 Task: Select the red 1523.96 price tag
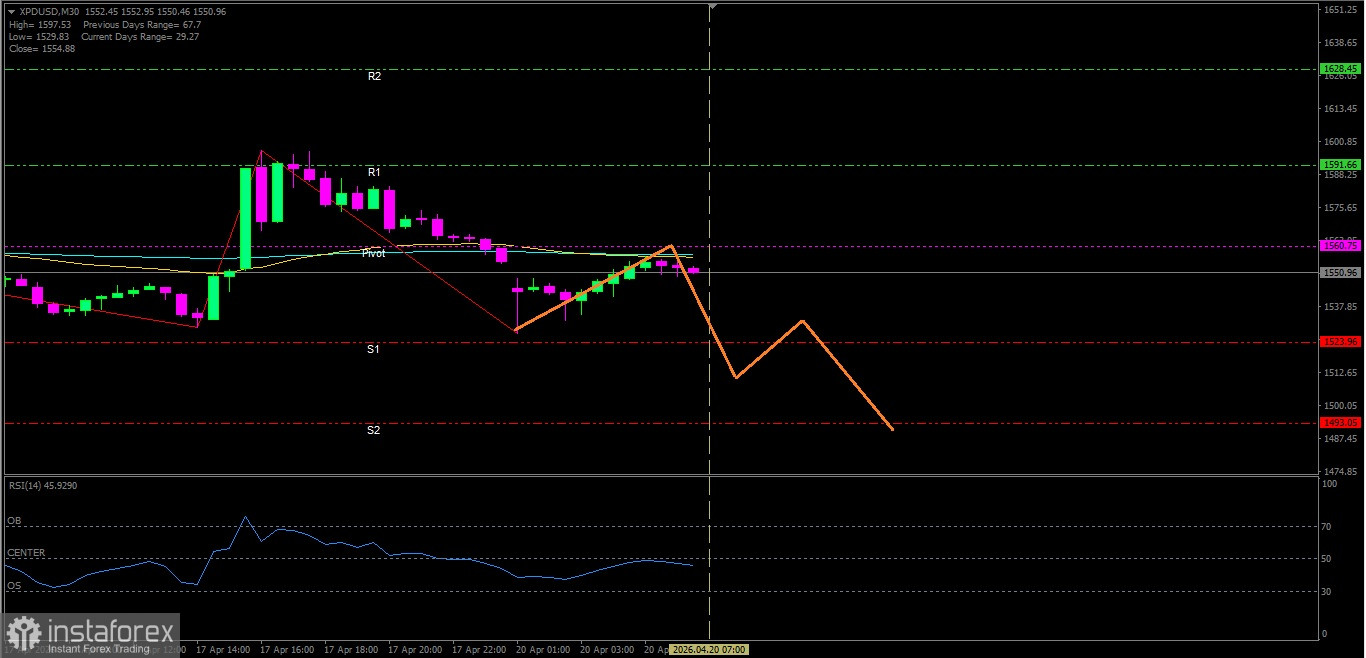coord(1340,342)
